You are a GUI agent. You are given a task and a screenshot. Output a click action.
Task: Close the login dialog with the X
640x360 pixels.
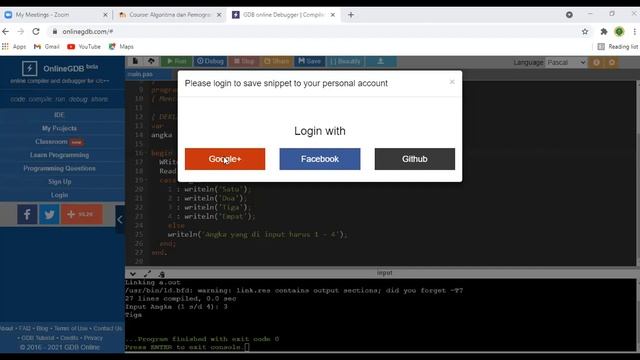click(452, 82)
